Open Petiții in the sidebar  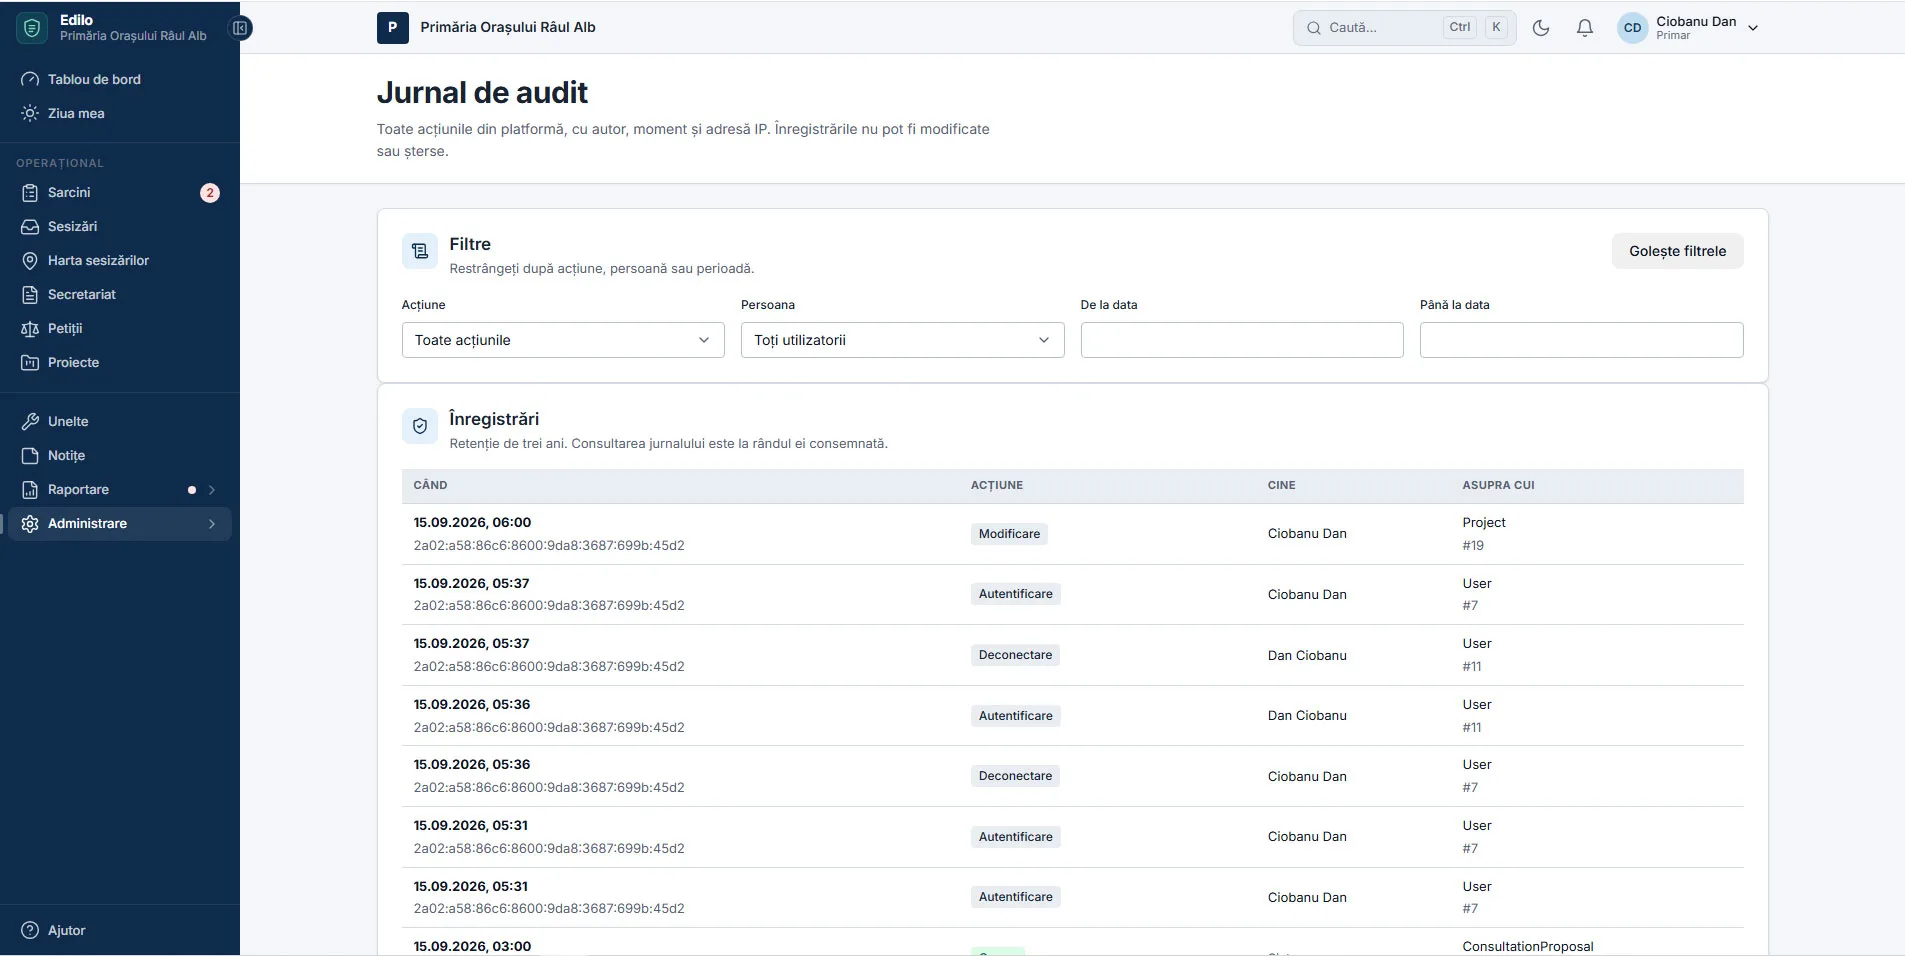tap(120, 328)
